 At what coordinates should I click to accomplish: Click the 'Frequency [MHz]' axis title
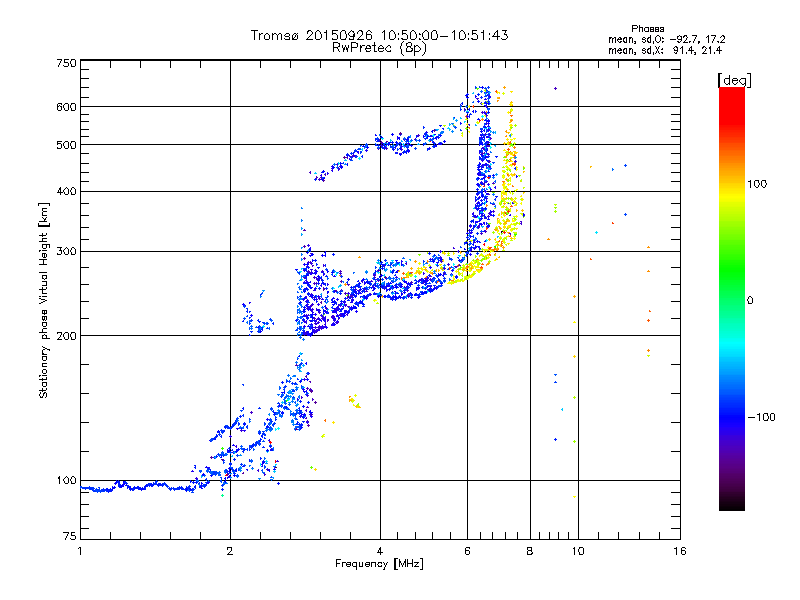(379, 564)
